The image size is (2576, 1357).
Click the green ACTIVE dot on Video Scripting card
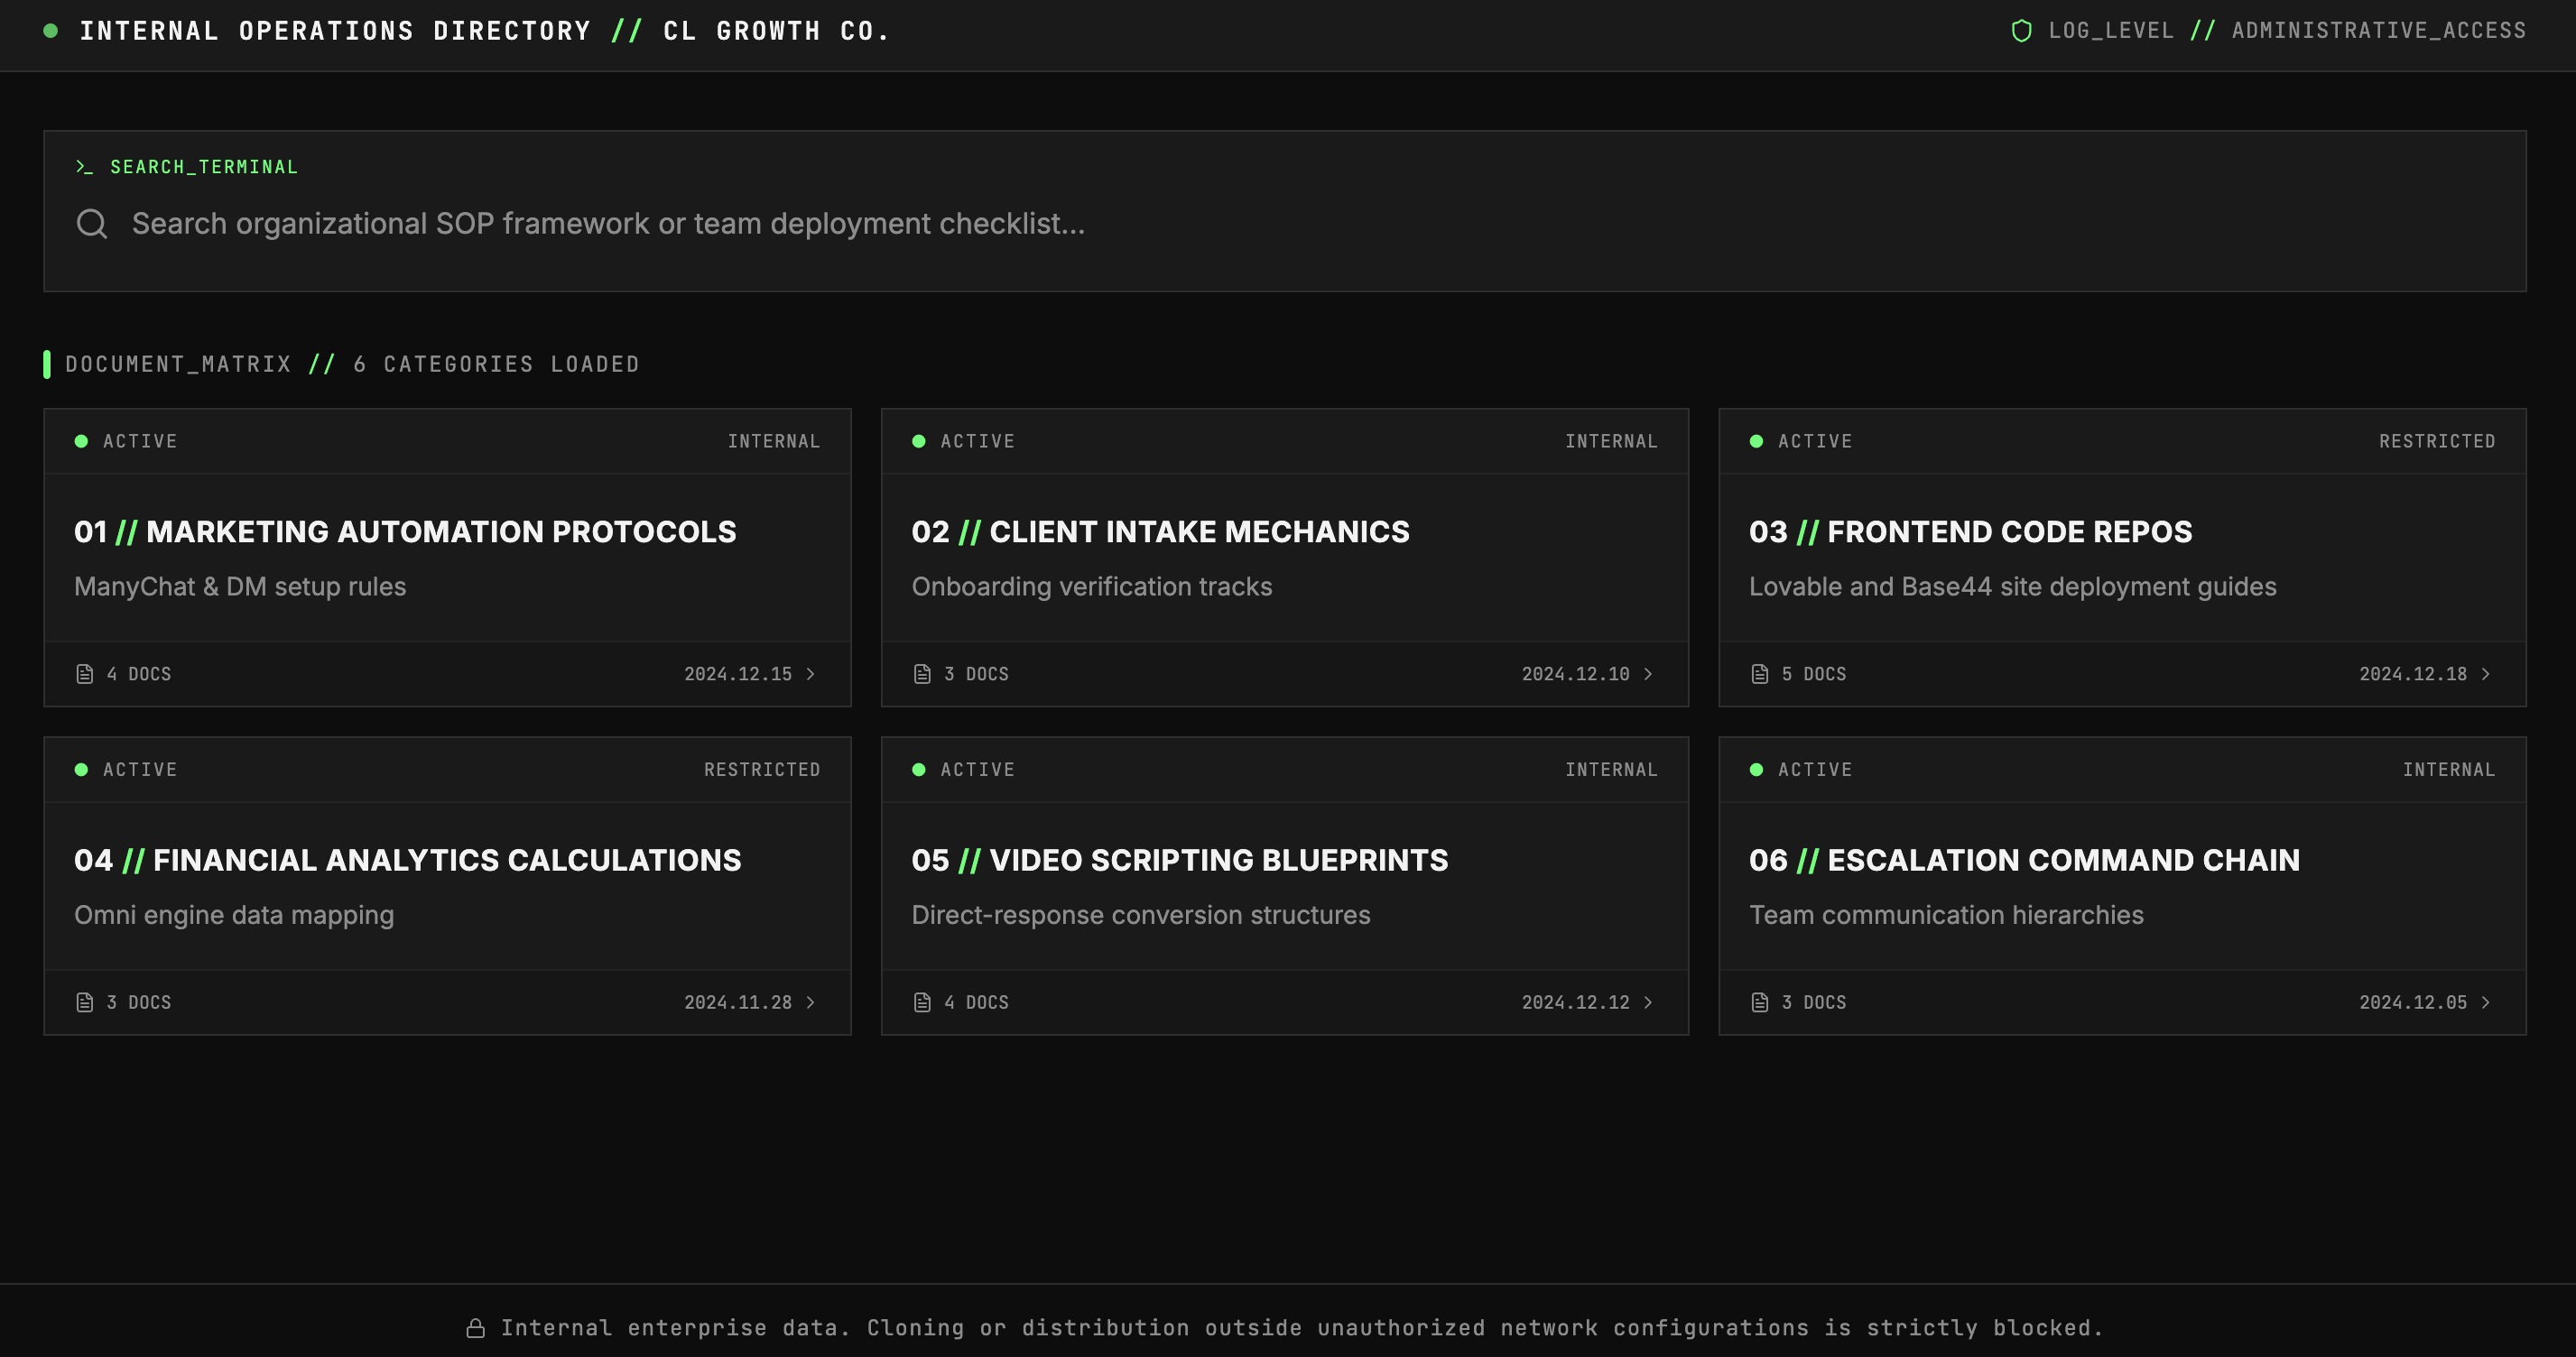918,769
